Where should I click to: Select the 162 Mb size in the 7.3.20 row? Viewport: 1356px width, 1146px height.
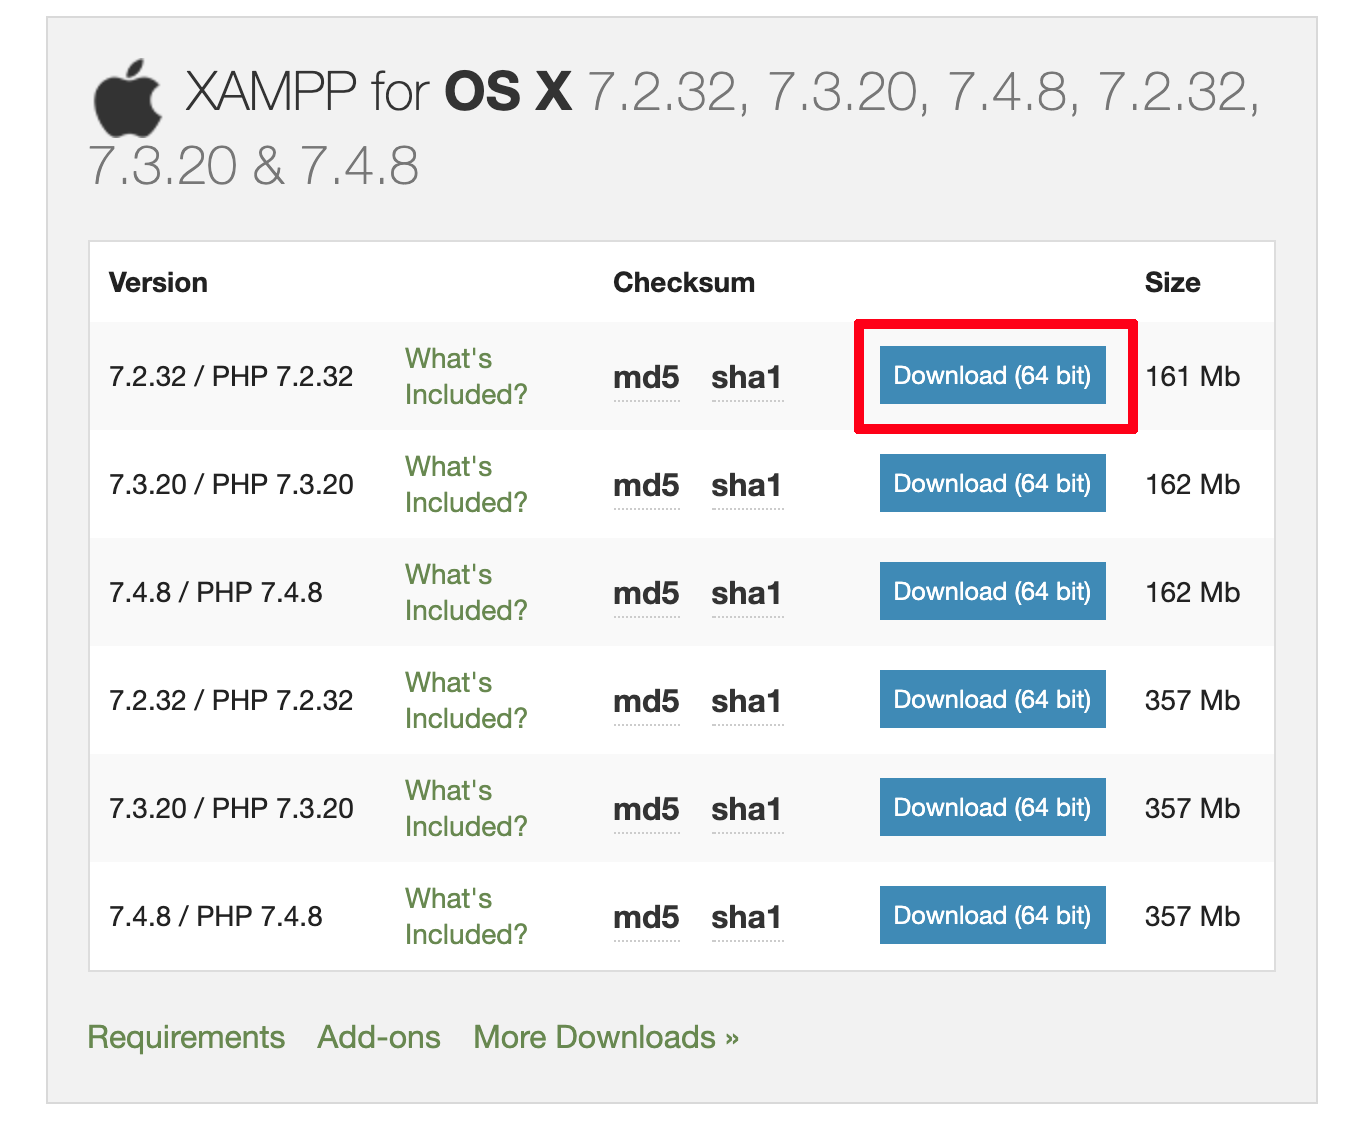click(x=1192, y=484)
